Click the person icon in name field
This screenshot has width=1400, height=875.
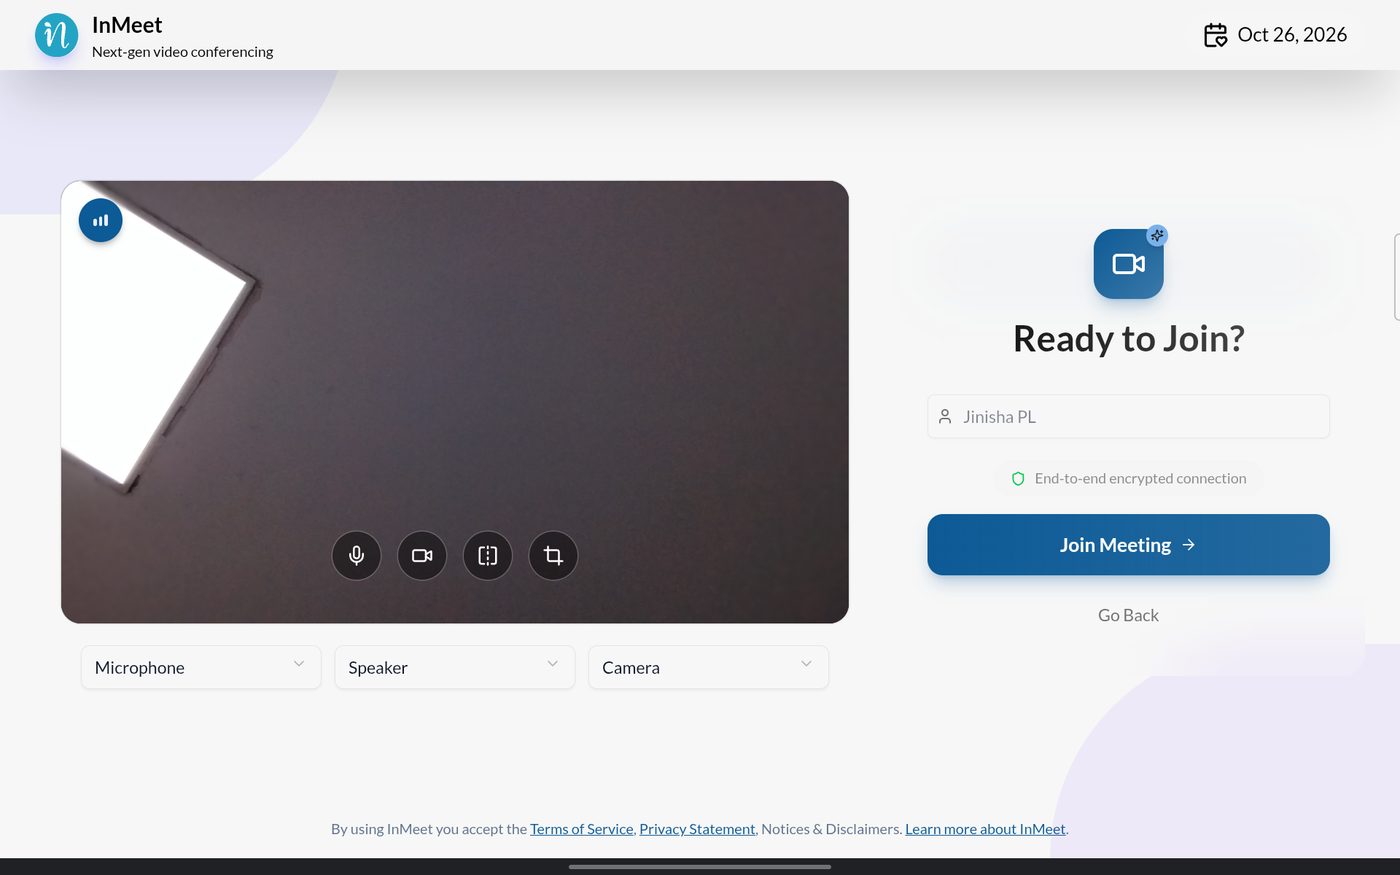point(945,416)
